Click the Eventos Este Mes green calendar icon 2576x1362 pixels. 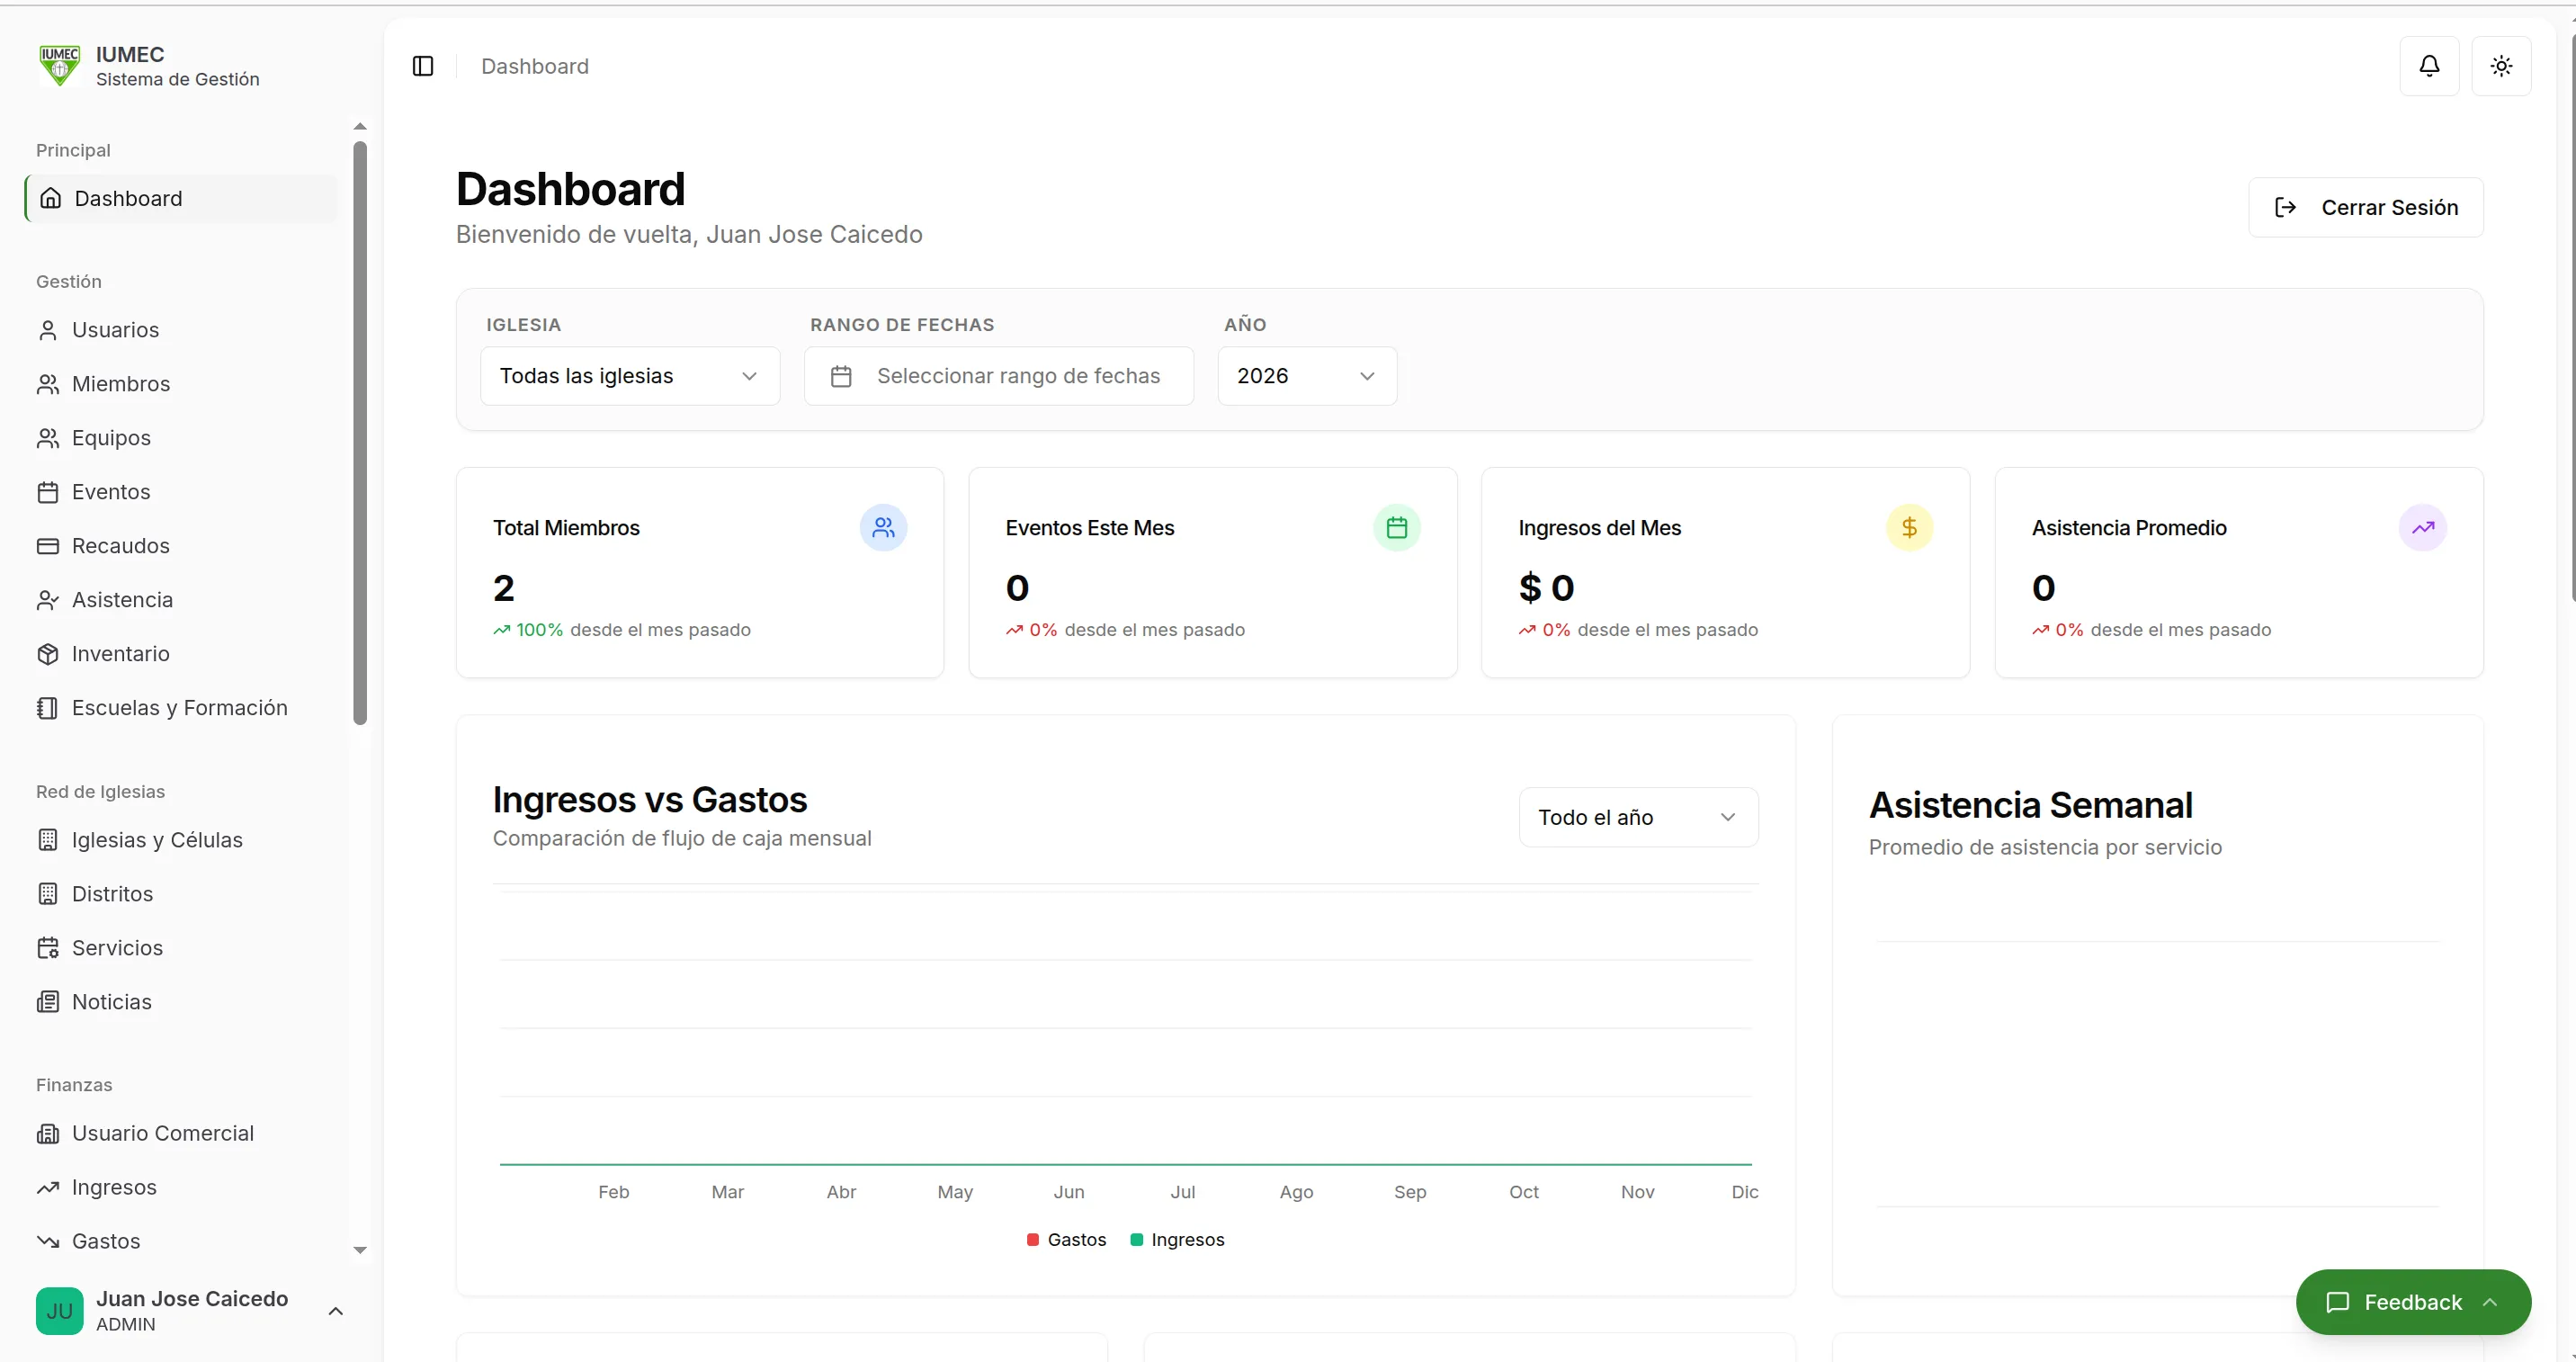click(1396, 527)
